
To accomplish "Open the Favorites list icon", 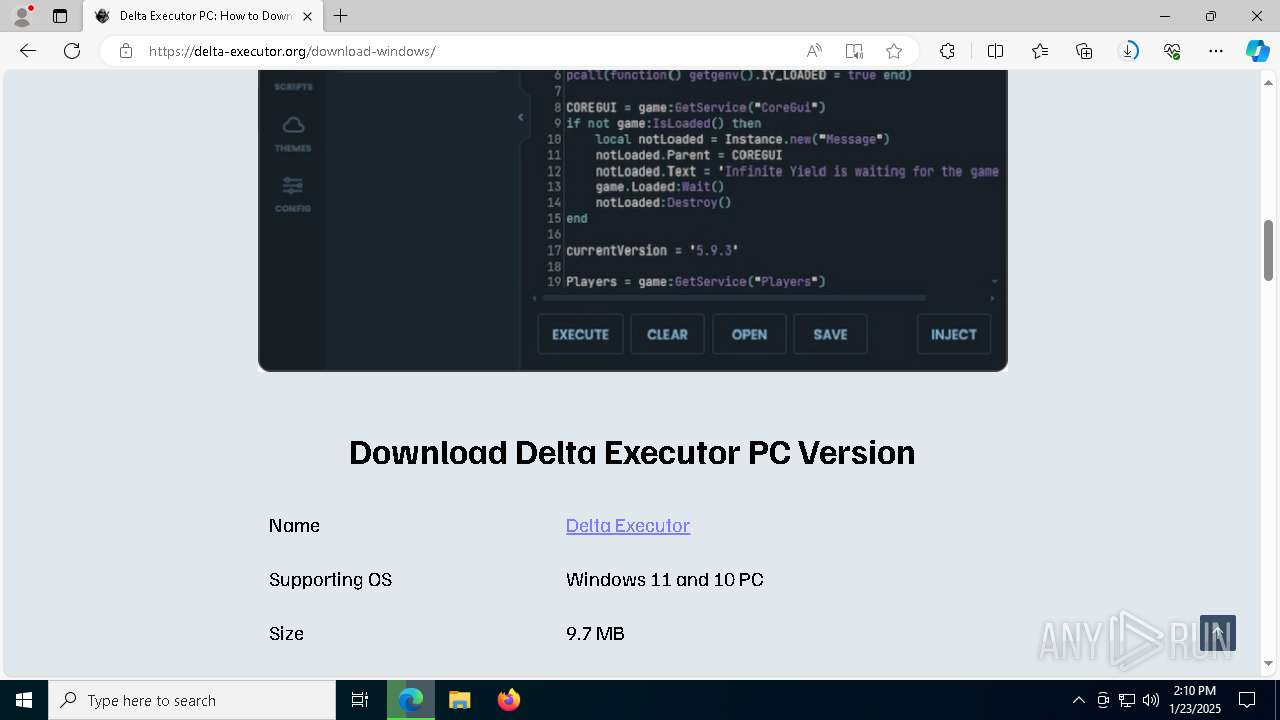I will 1040,51.
